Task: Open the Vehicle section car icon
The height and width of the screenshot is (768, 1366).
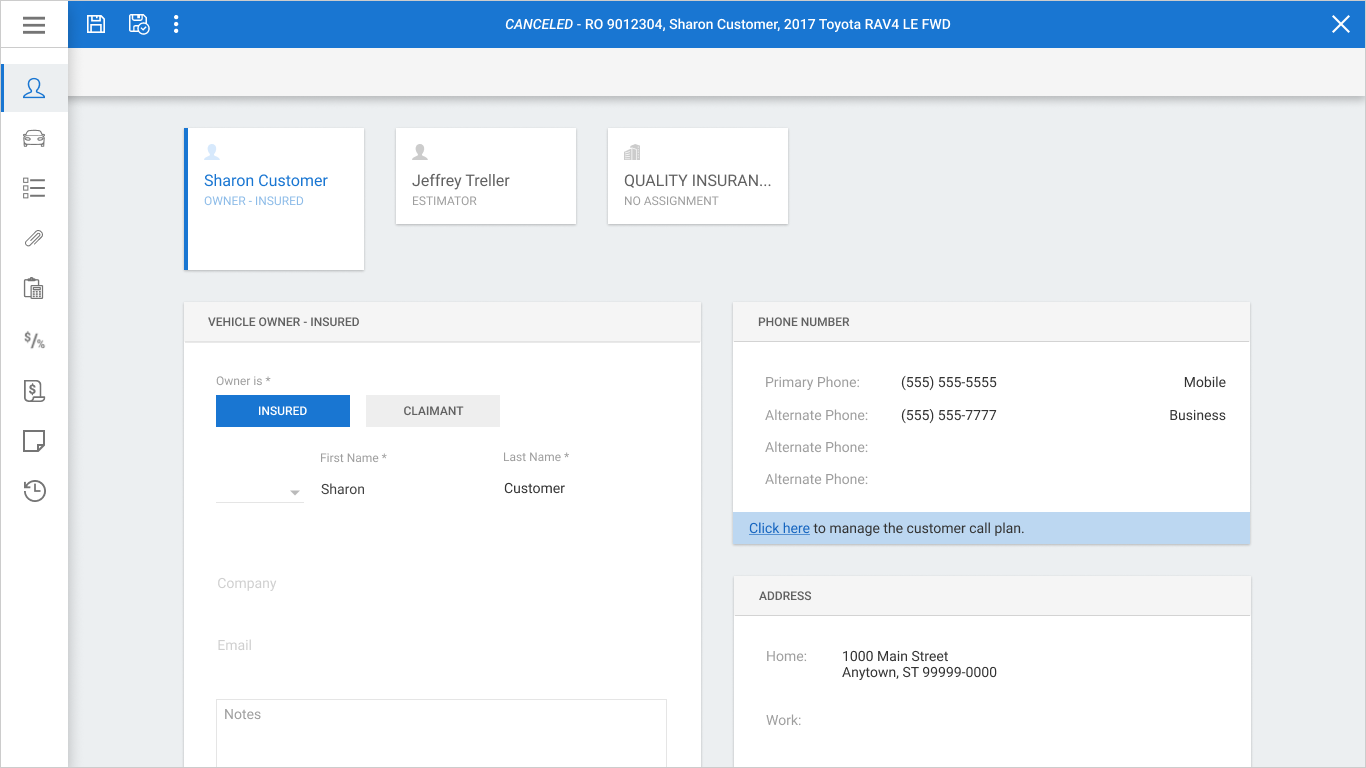Action: point(34,138)
